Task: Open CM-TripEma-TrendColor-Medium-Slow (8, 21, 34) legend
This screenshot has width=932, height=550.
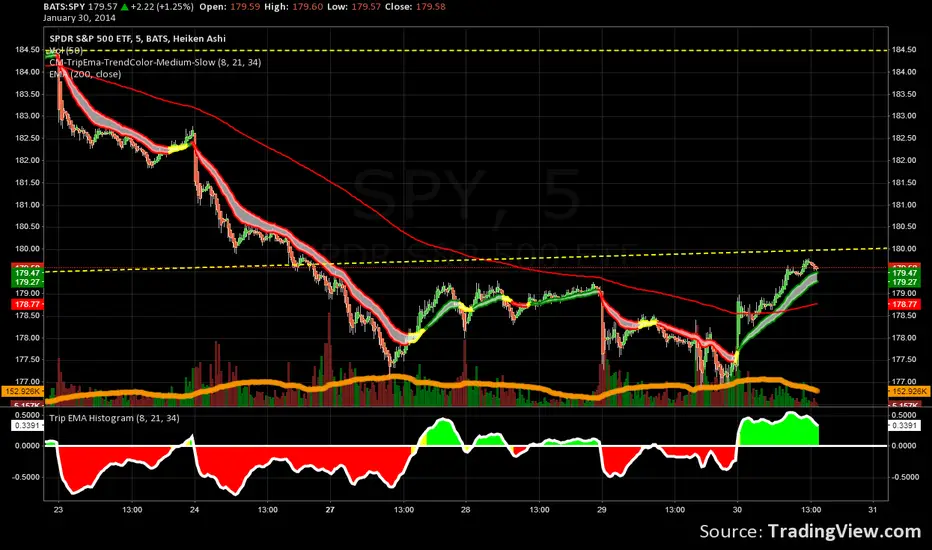Action: (x=155, y=62)
